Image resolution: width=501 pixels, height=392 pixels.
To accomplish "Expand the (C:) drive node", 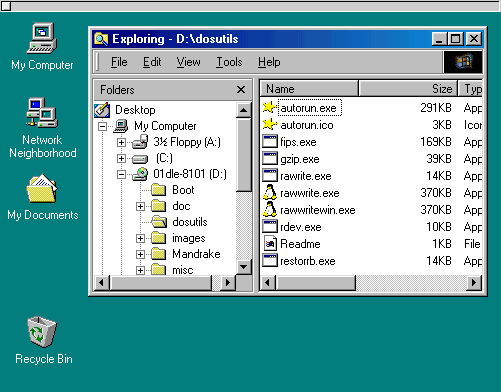I will pos(121,158).
